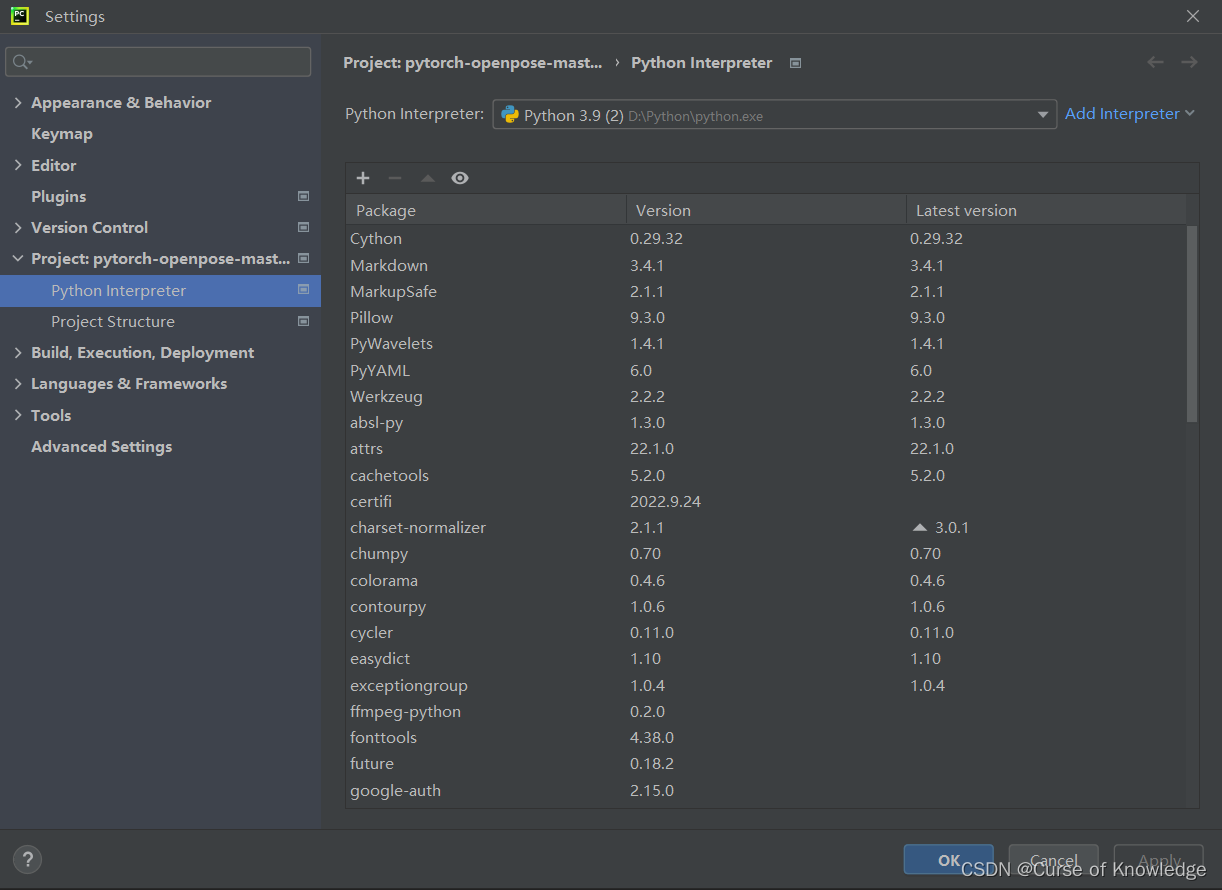Expand the Editor settings section

coord(18,165)
